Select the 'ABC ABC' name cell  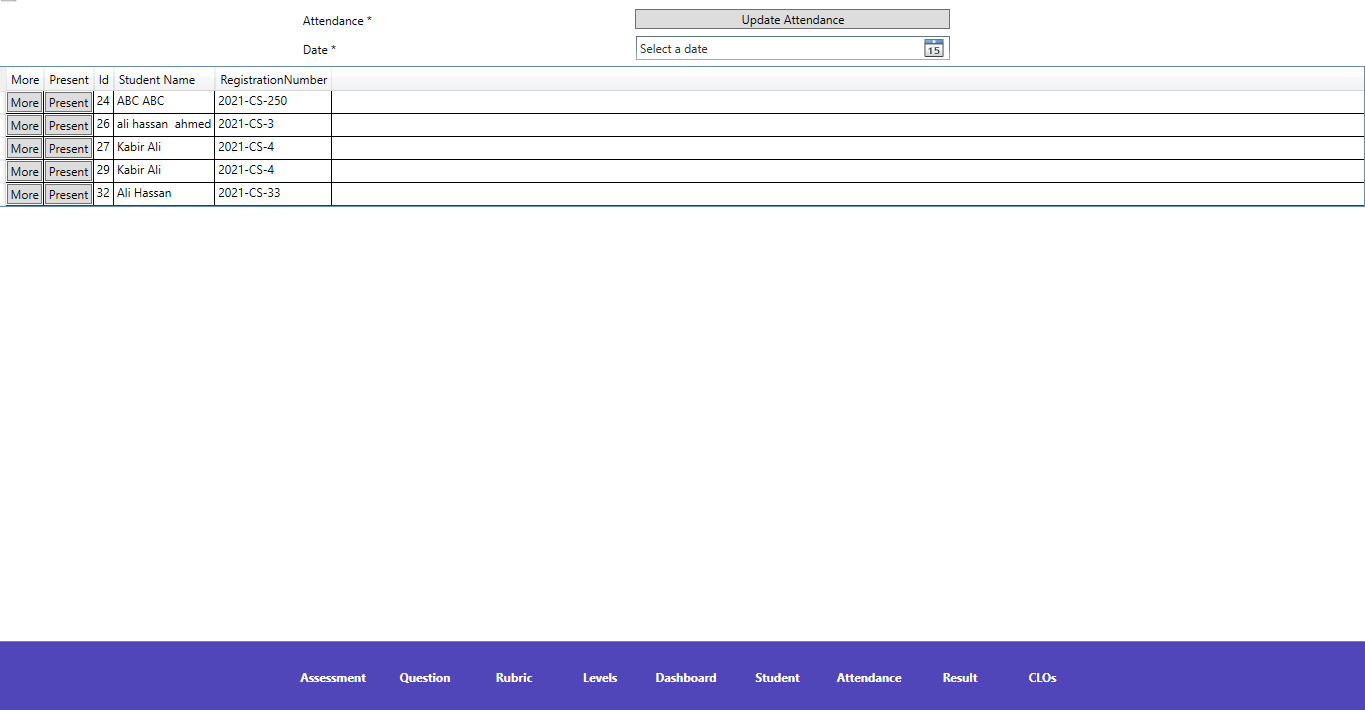[x=164, y=102]
